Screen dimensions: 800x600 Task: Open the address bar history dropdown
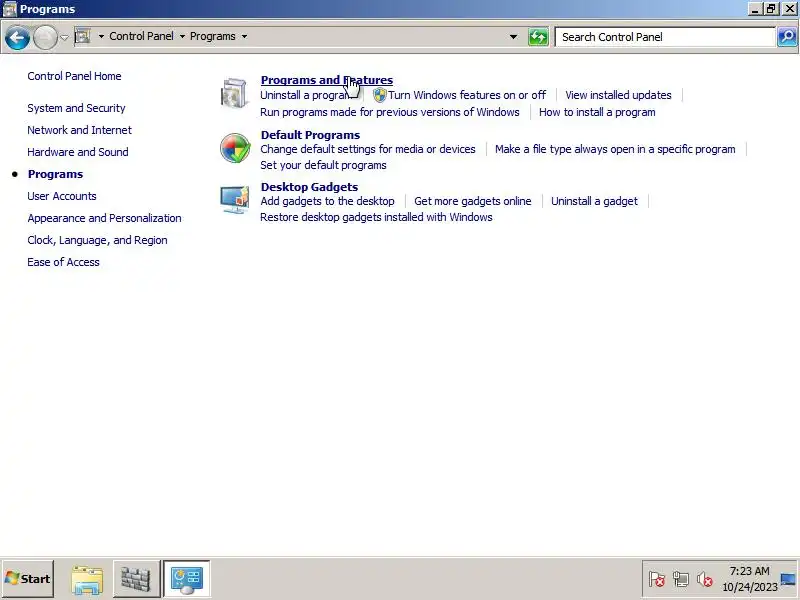[513, 37]
